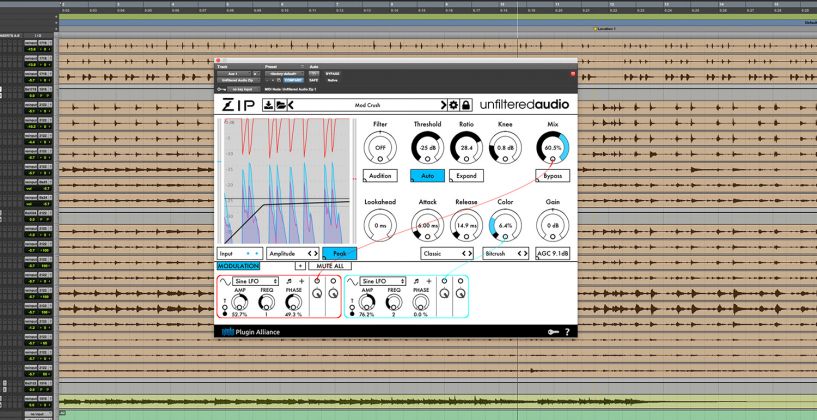The image size is (817, 420).
Task: Go to previous preset with left arrow
Action: coord(291,105)
